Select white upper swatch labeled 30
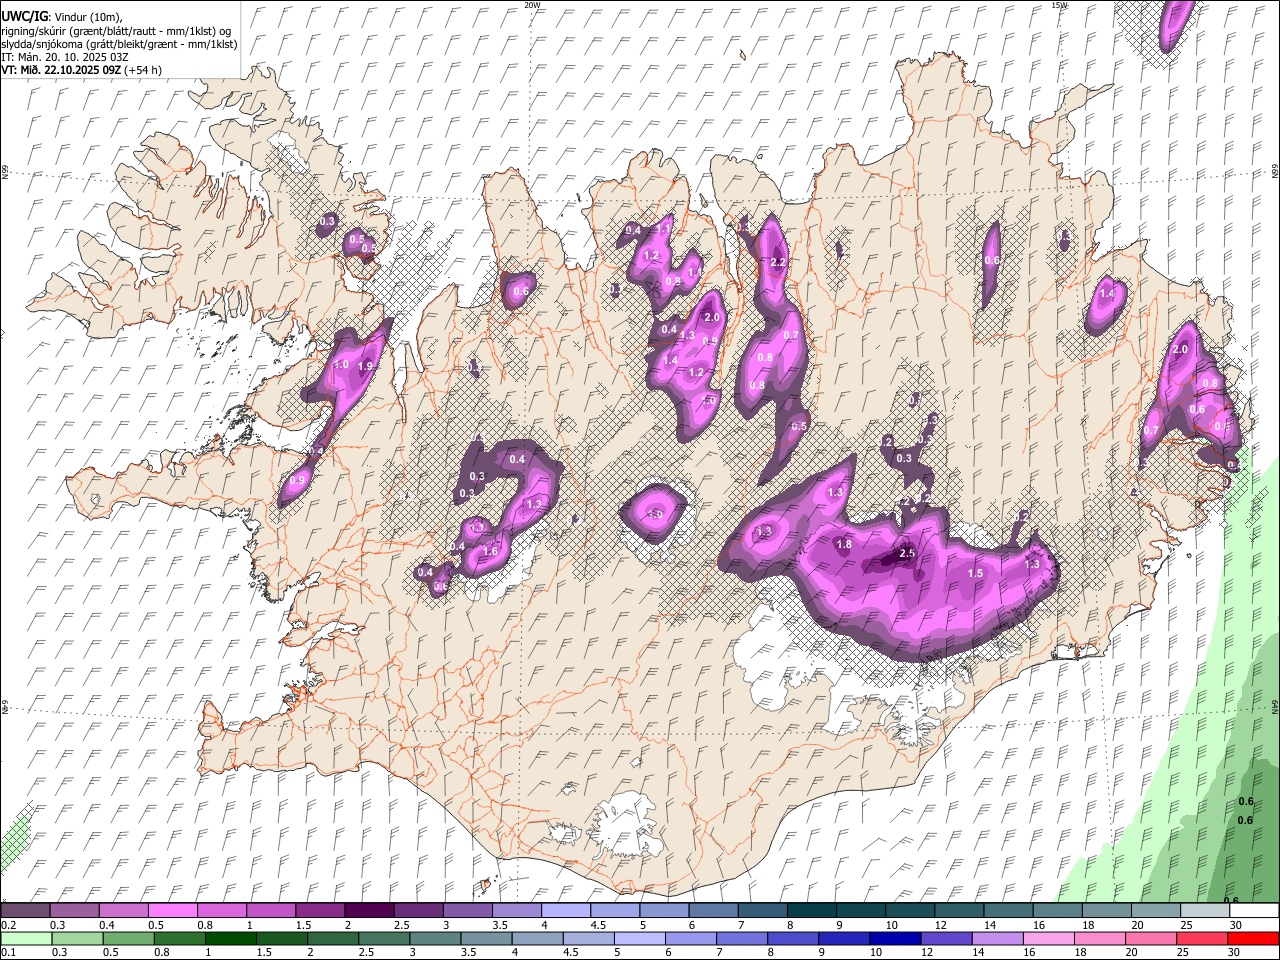Viewport: 1280px width, 960px height. pos(1253,911)
